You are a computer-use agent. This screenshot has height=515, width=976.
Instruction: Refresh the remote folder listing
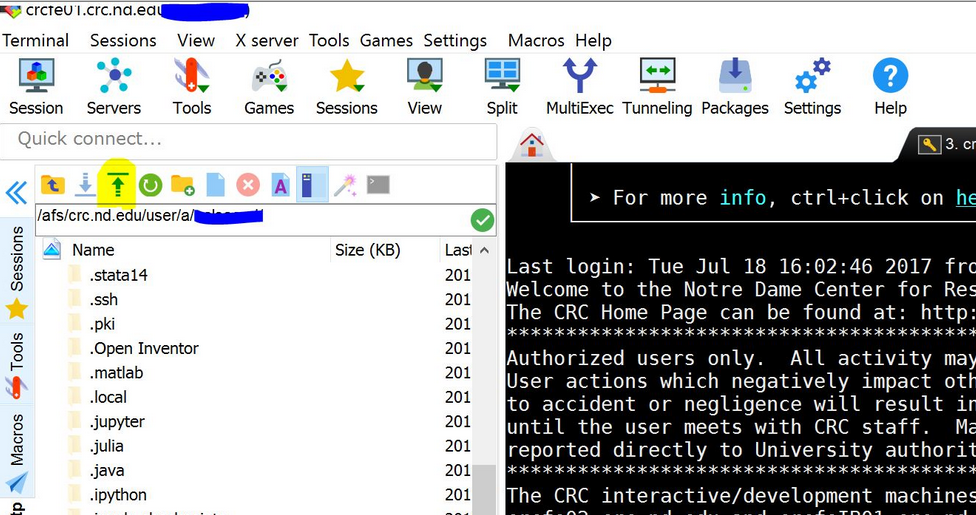tap(150, 185)
